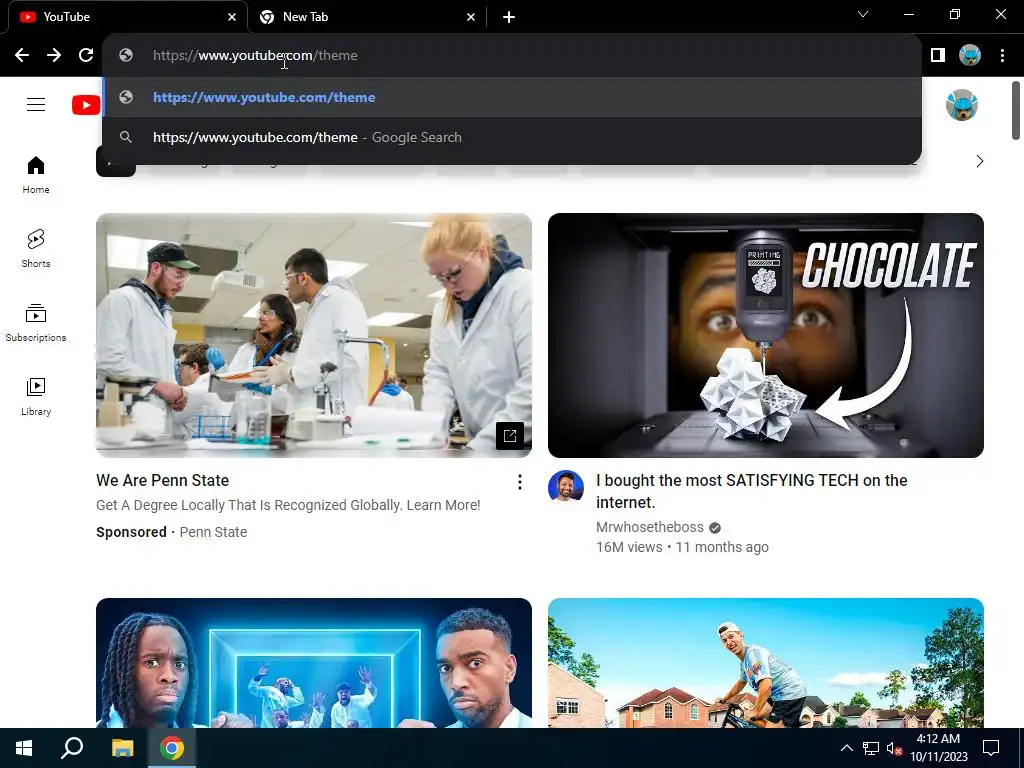This screenshot has height=768, width=1024.
Task: Open Shorts in the sidebar
Action: [36, 249]
